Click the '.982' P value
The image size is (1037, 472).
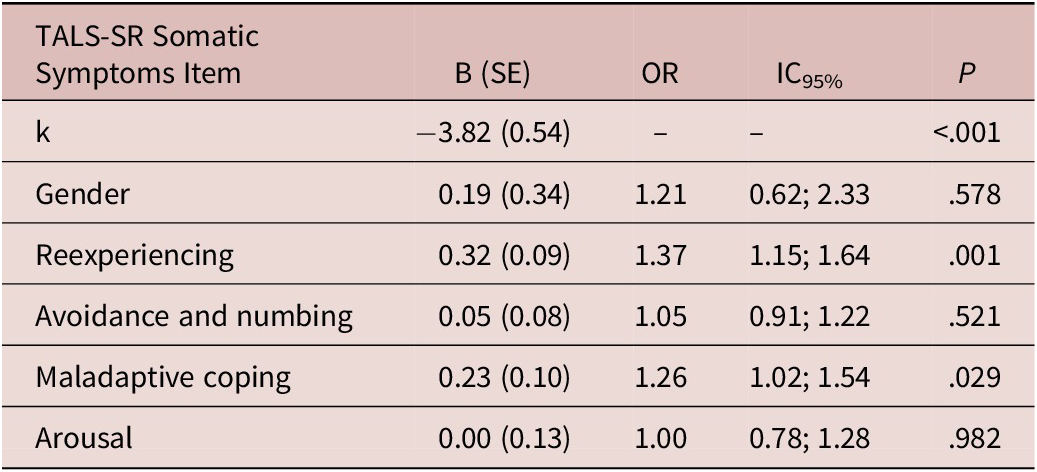tap(976, 438)
